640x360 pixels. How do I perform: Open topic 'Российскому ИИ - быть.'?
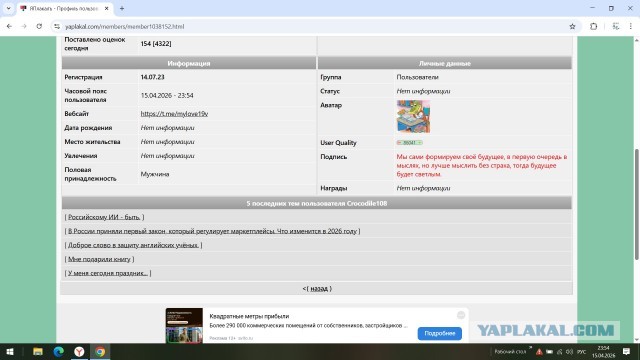point(104,217)
